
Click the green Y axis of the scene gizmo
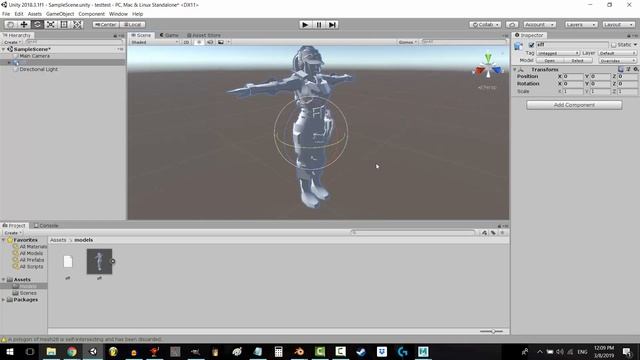pos(488,58)
